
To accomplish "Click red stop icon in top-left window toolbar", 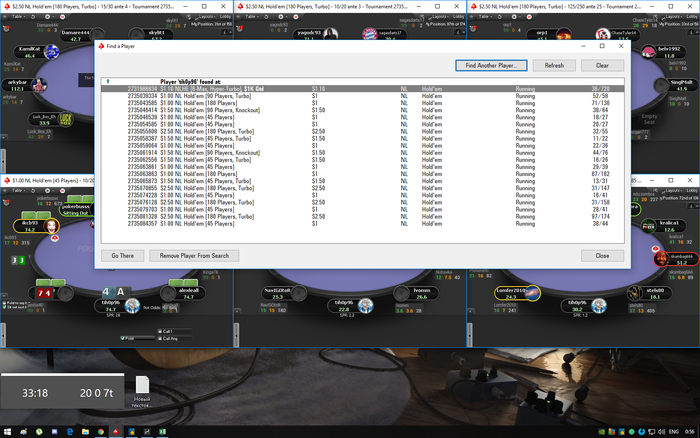I will click(x=62, y=17).
